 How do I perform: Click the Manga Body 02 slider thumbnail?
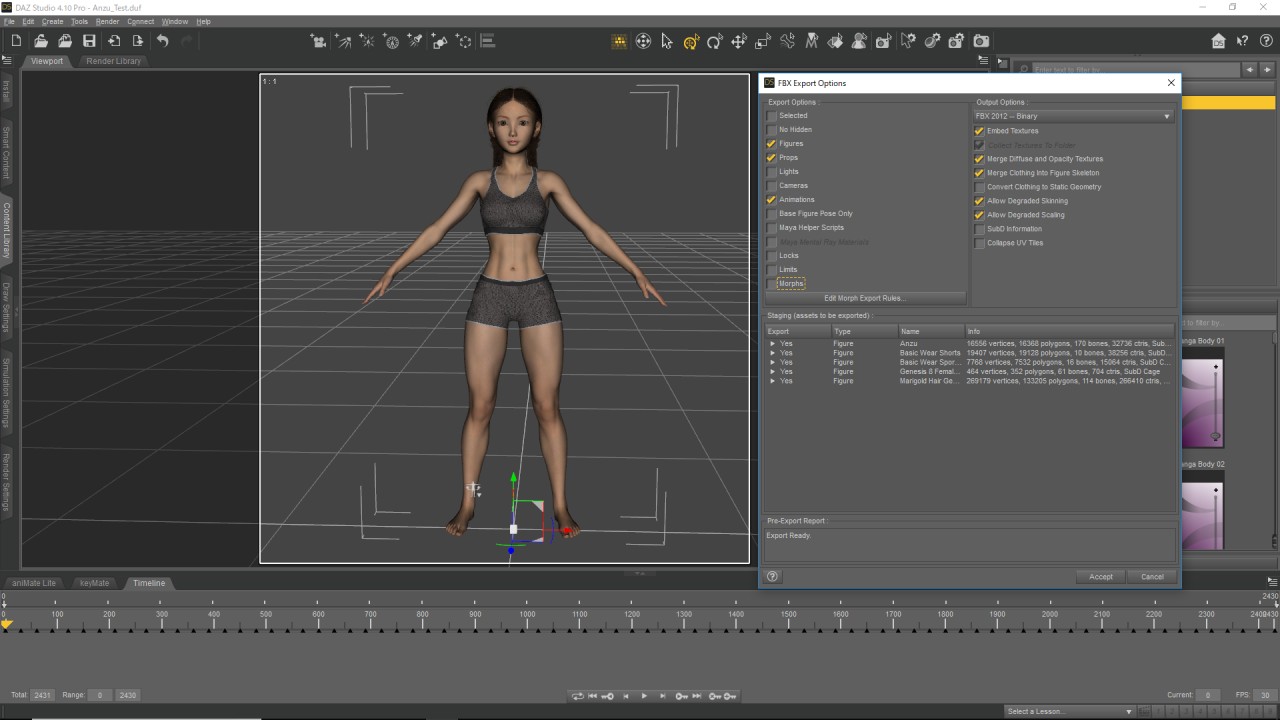1202,516
